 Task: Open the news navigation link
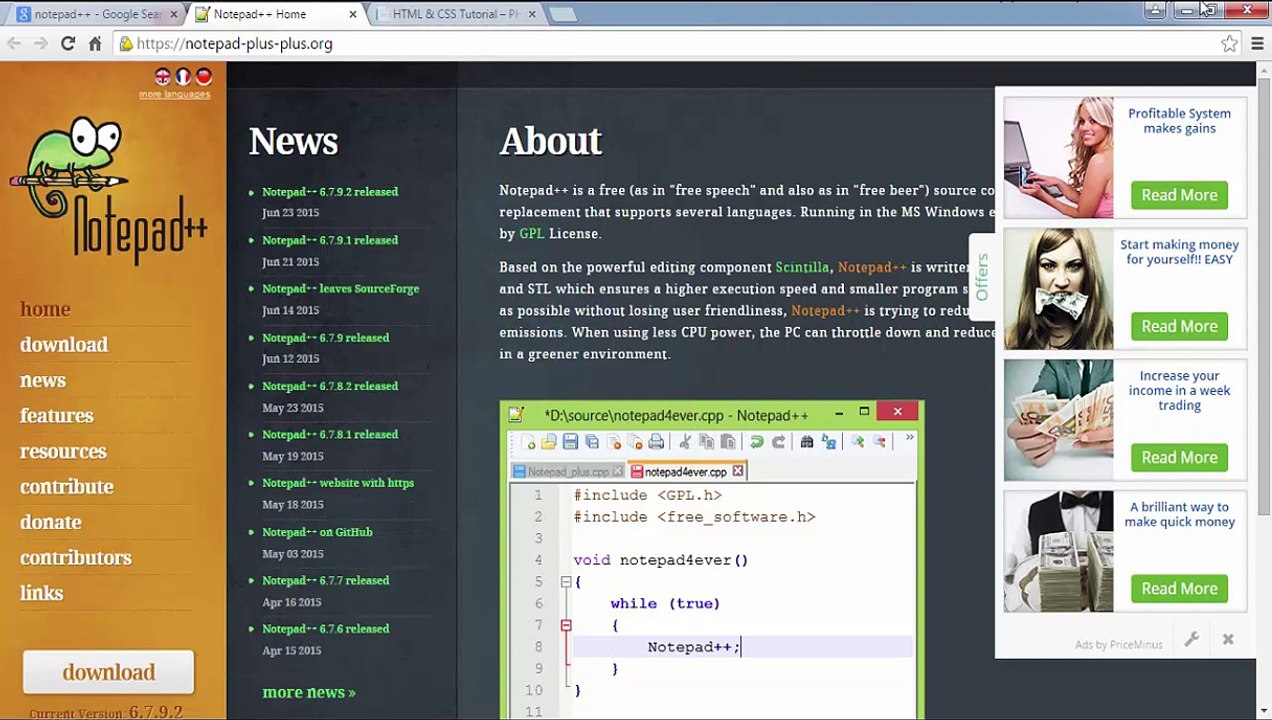tap(43, 380)
